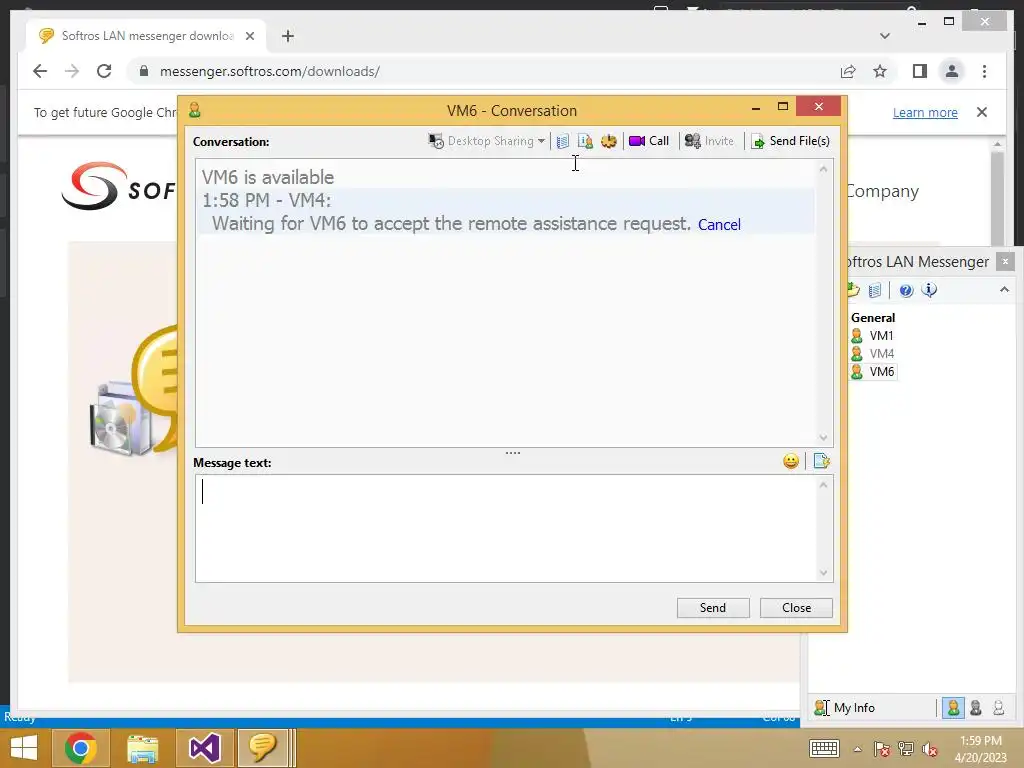Open Chrome tab search chevron
1024x768 pixels.
tap(885, 36)
